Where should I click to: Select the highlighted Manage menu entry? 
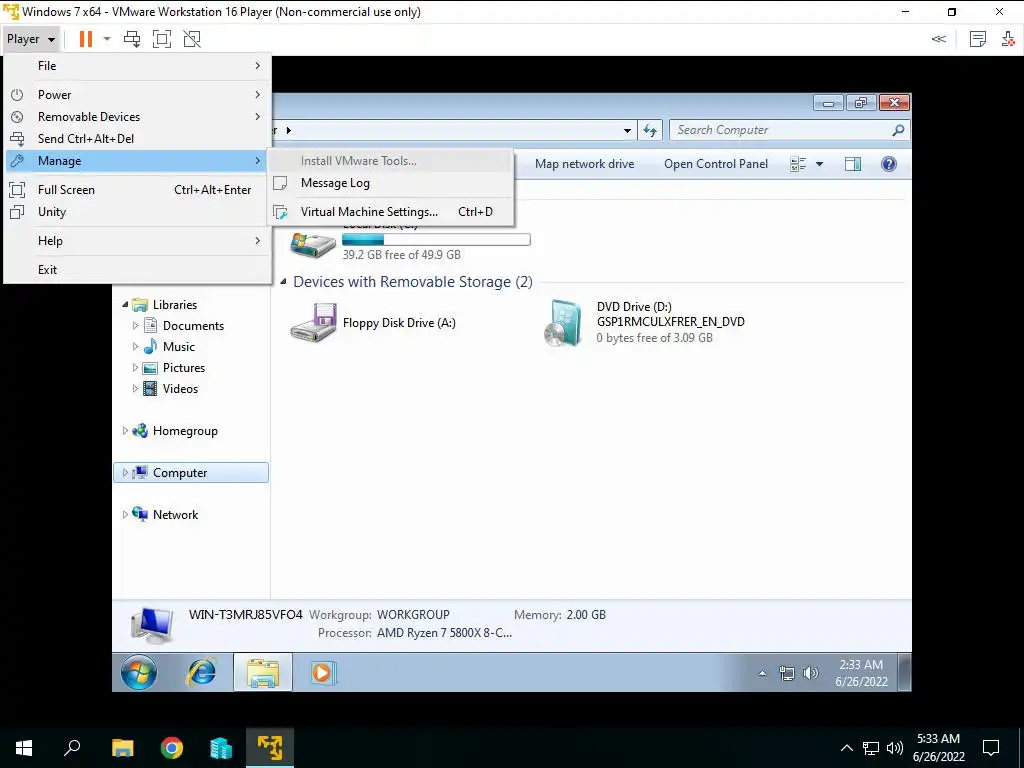(x=138, y=161)
